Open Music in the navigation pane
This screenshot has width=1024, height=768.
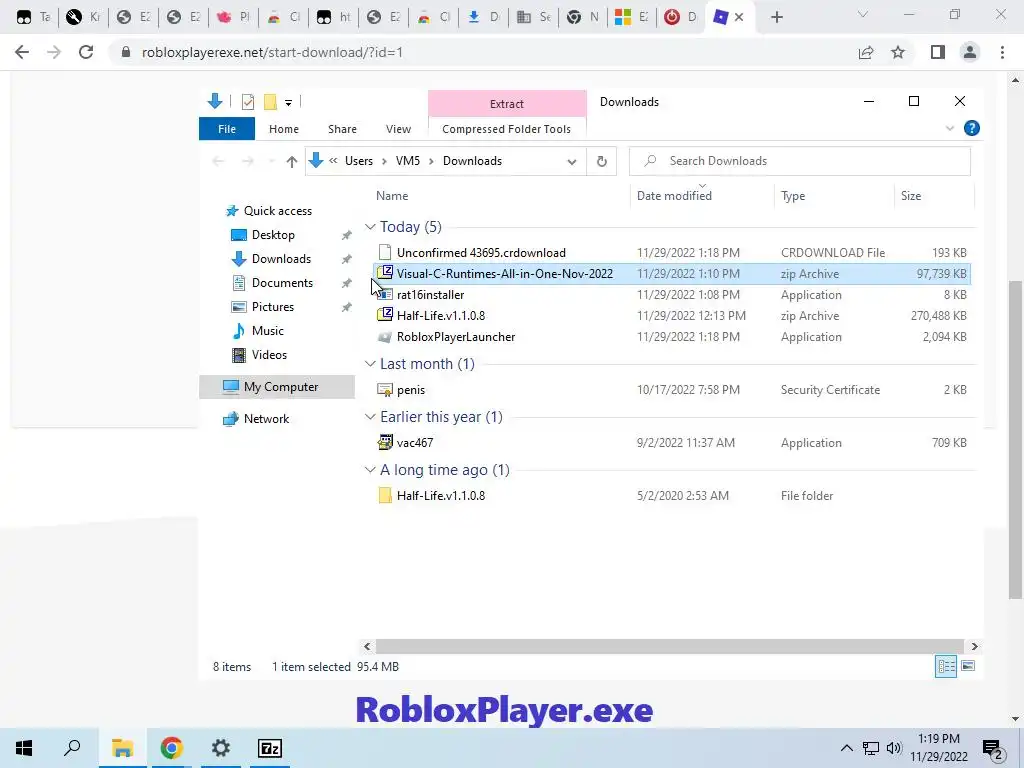(267, 330)
